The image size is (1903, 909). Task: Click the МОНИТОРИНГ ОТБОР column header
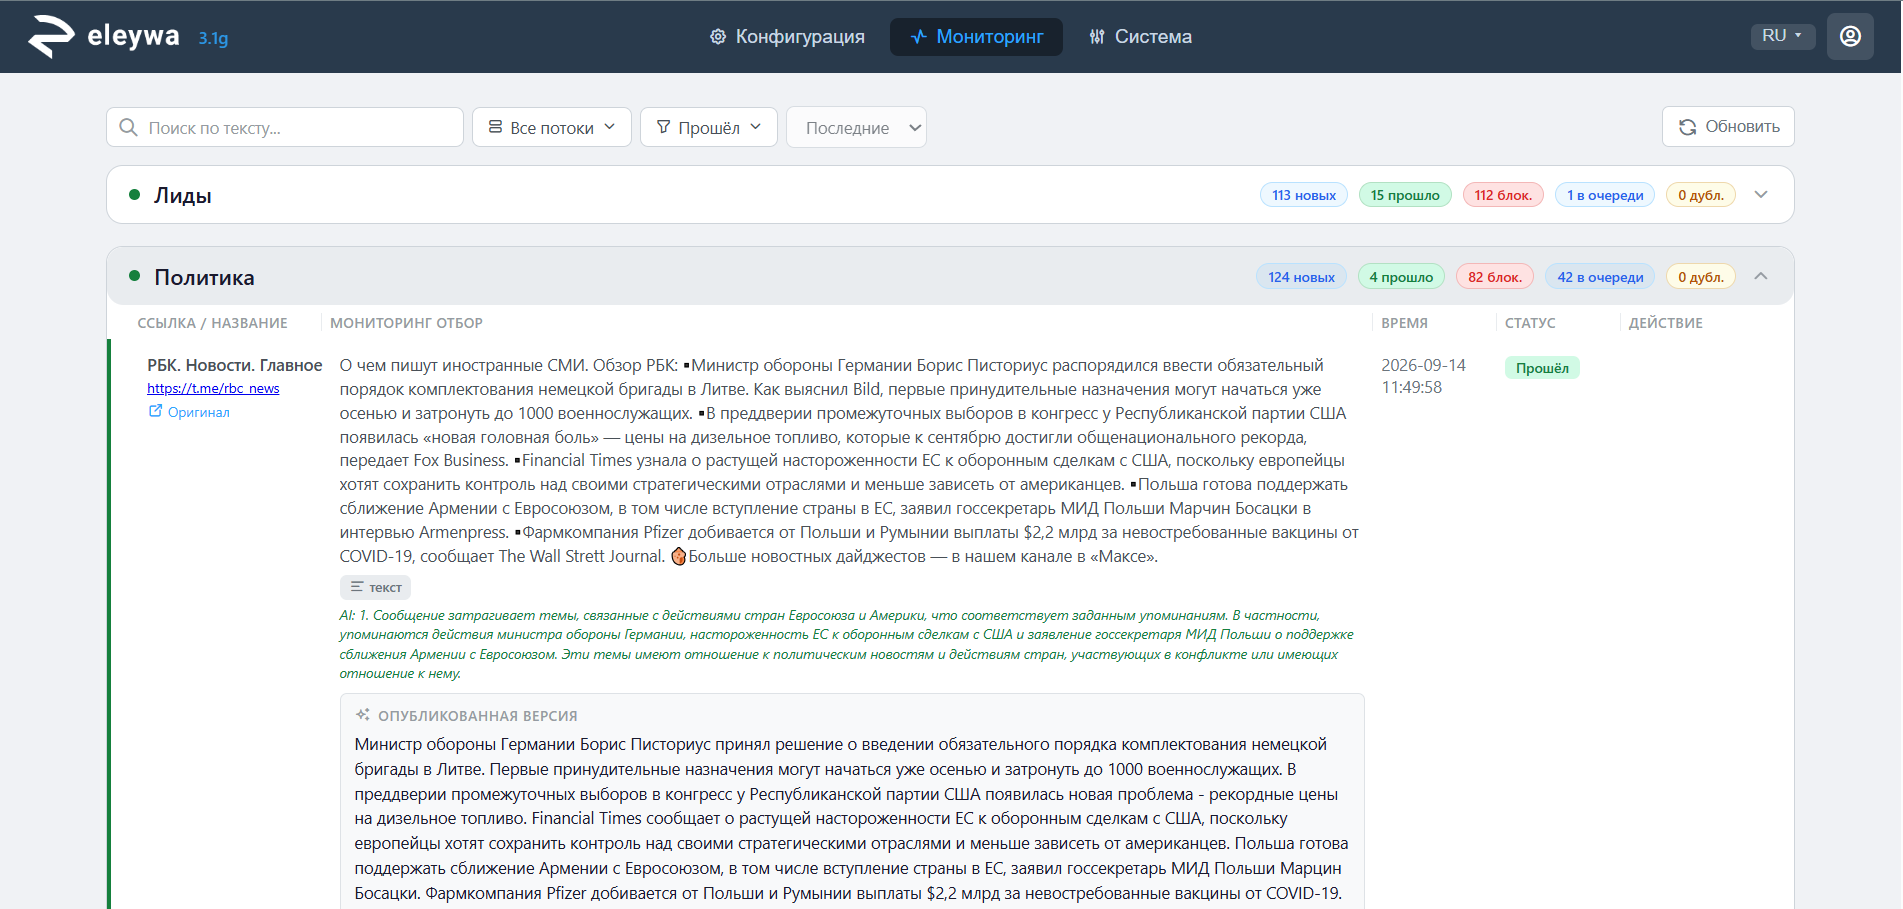406,323
